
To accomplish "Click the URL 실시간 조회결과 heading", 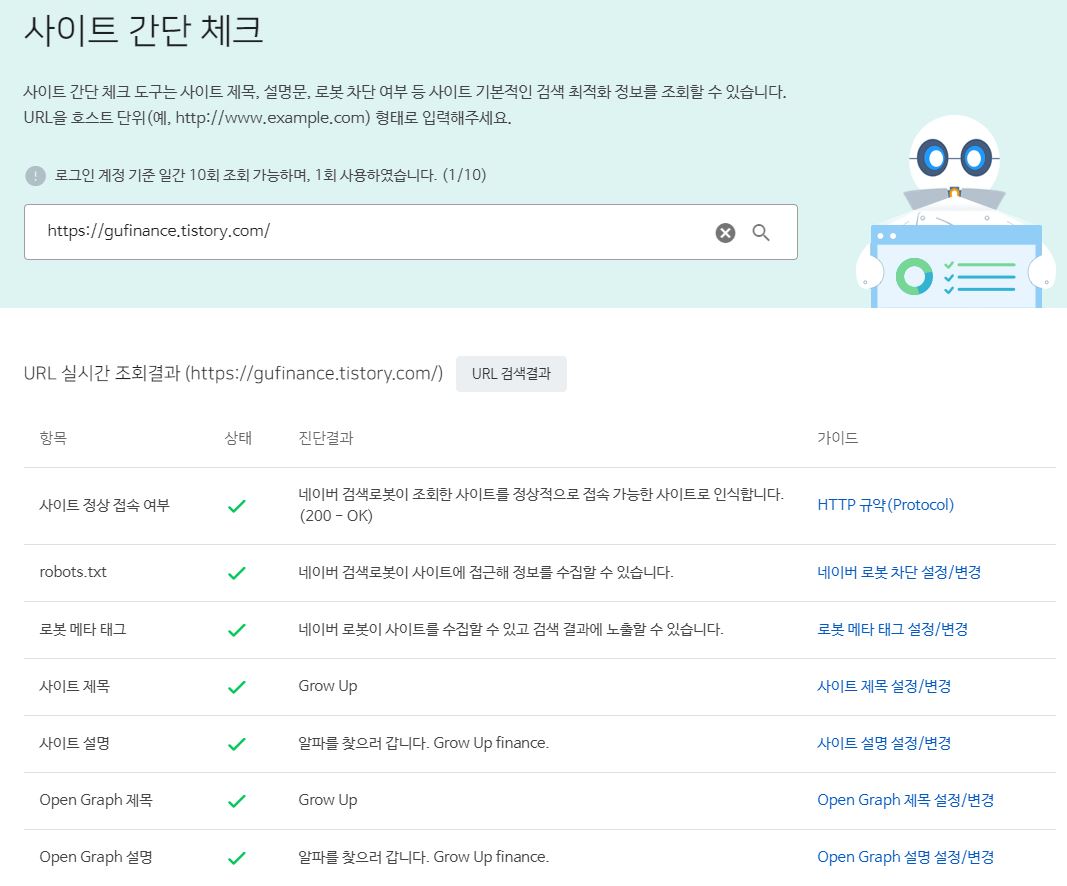I will tap(233, 374).
